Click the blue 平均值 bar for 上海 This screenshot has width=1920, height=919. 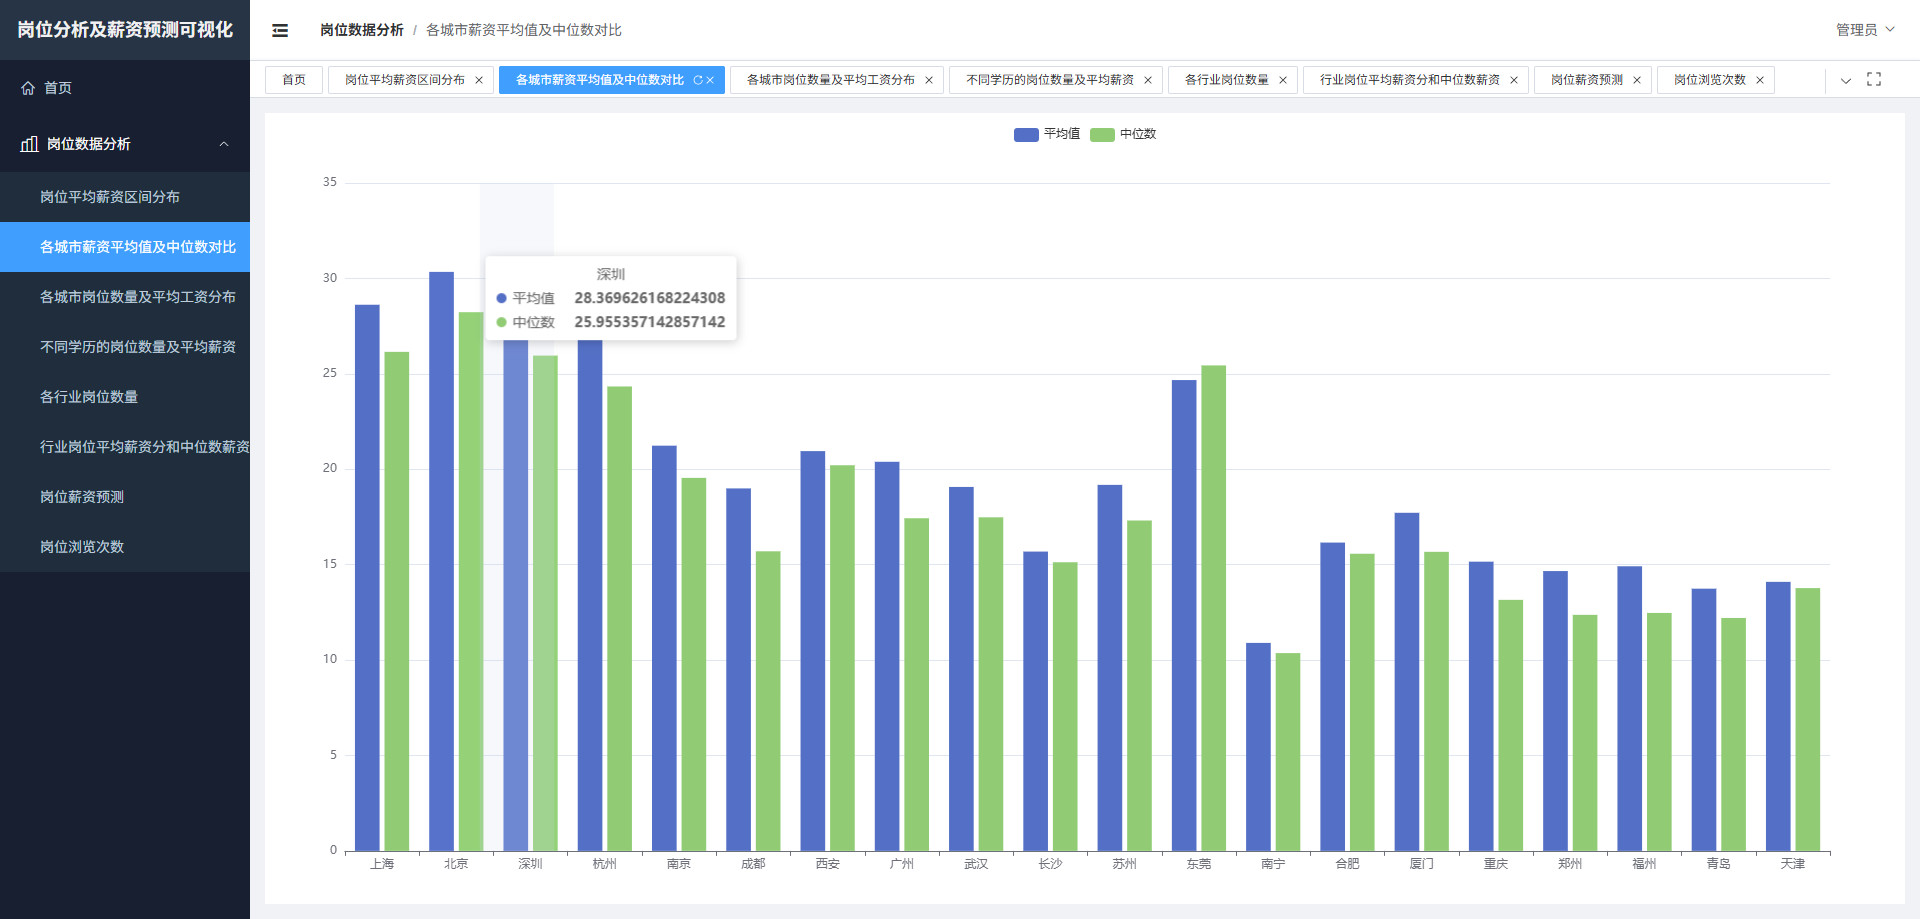tap(367, 578)
